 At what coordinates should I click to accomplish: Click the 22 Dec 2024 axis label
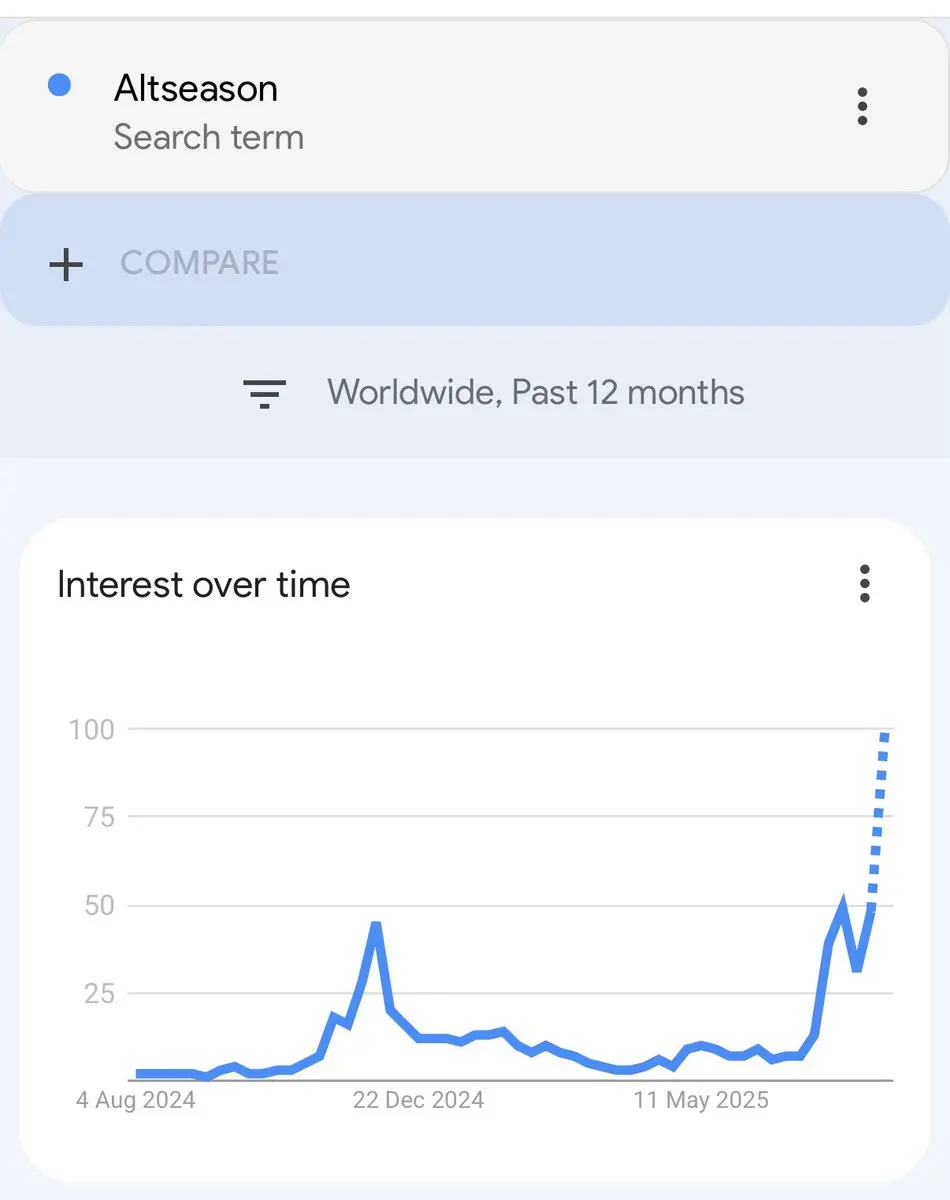click(418, 1101)
